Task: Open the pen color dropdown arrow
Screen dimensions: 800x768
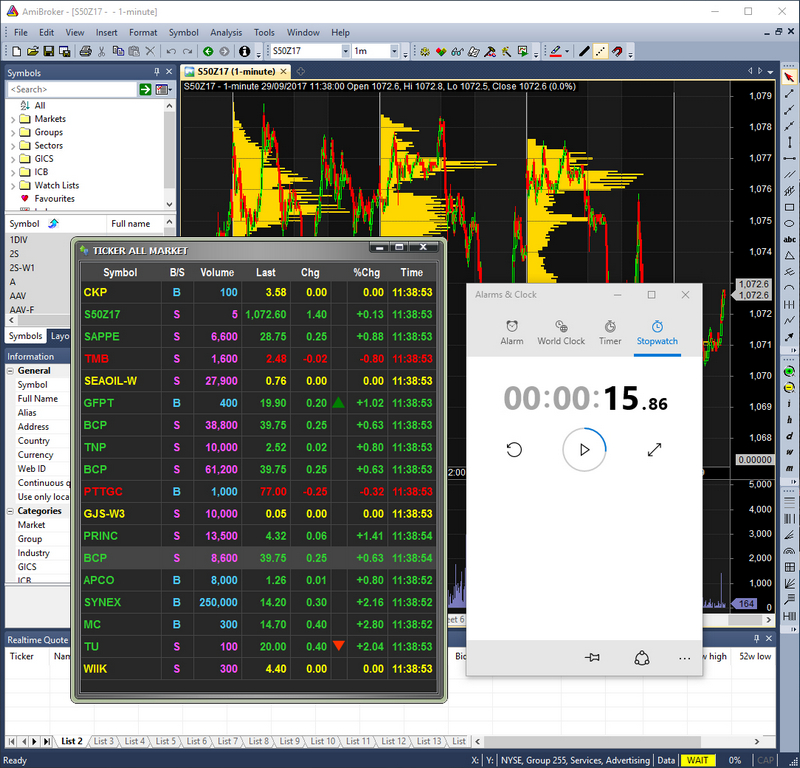Action: tap(567, 51)
